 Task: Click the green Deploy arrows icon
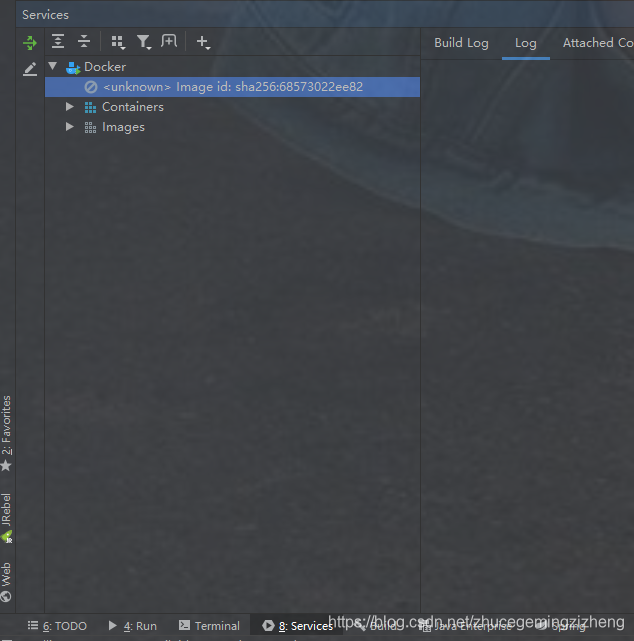30,43
